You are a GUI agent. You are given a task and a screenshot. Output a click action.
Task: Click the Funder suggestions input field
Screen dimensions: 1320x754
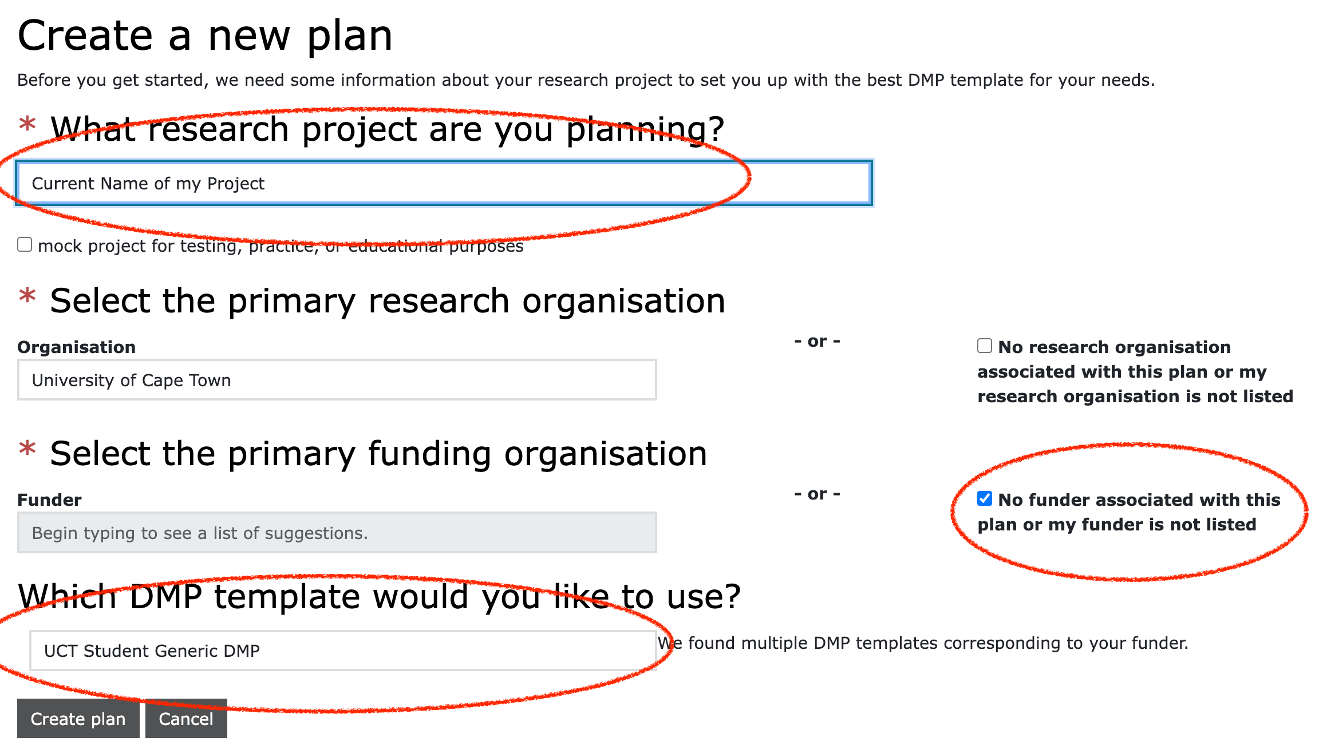coord(336,533)
